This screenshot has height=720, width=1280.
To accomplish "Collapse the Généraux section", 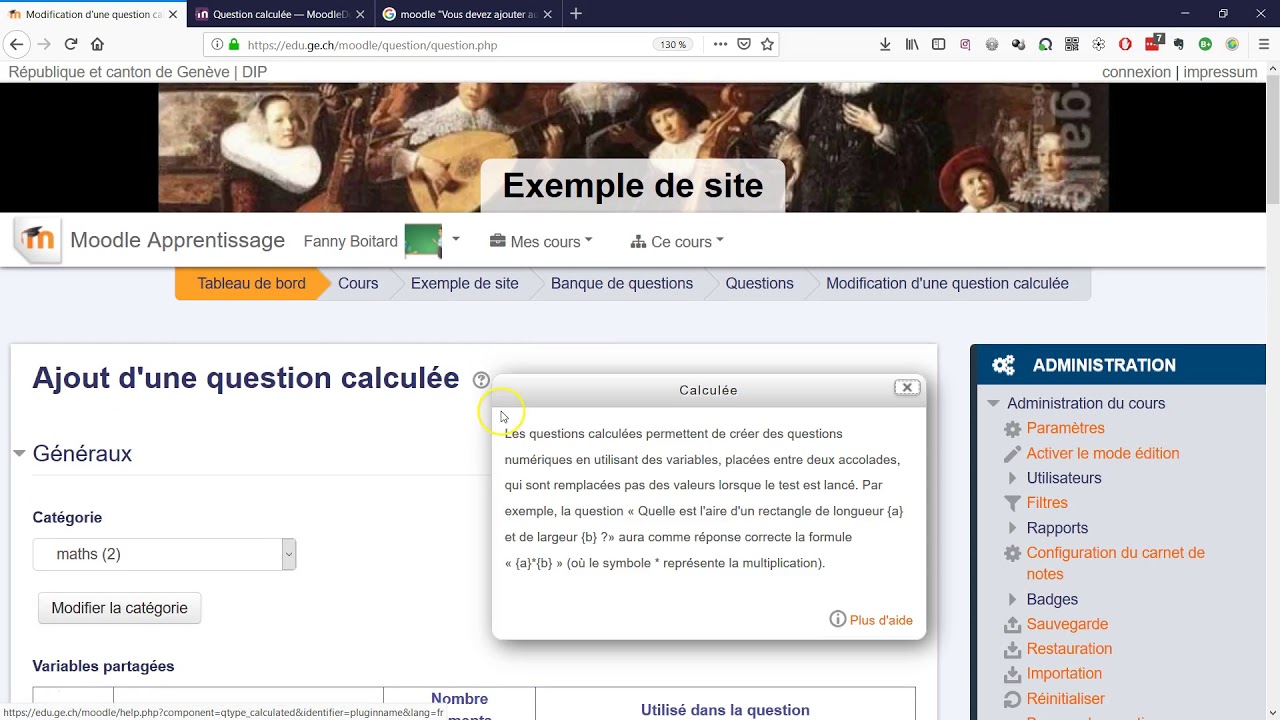I will coord(19,453).
